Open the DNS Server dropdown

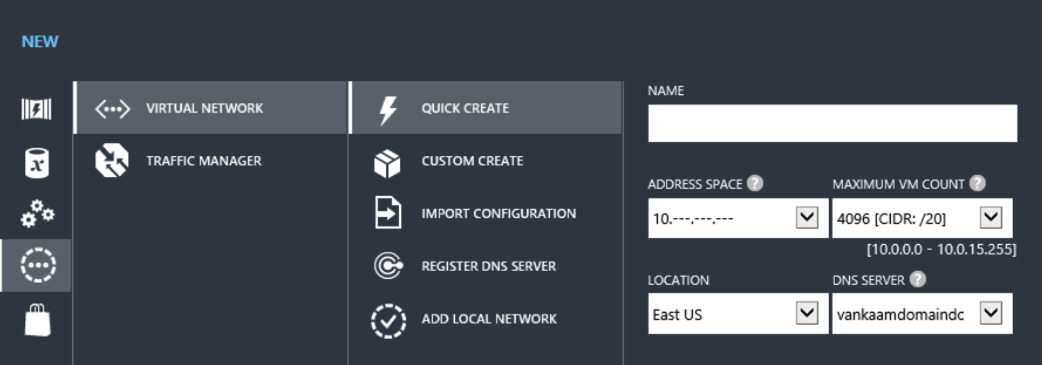[x=991, y=313]
